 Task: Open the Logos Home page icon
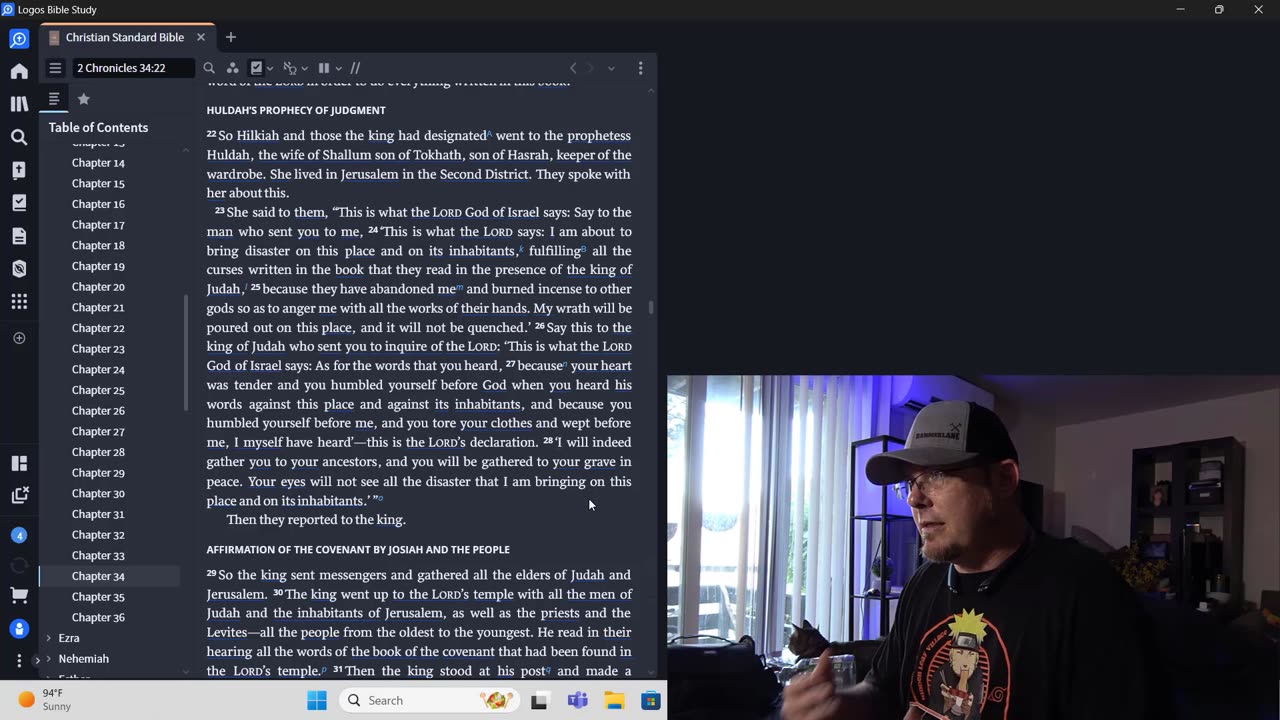[19, 71]
